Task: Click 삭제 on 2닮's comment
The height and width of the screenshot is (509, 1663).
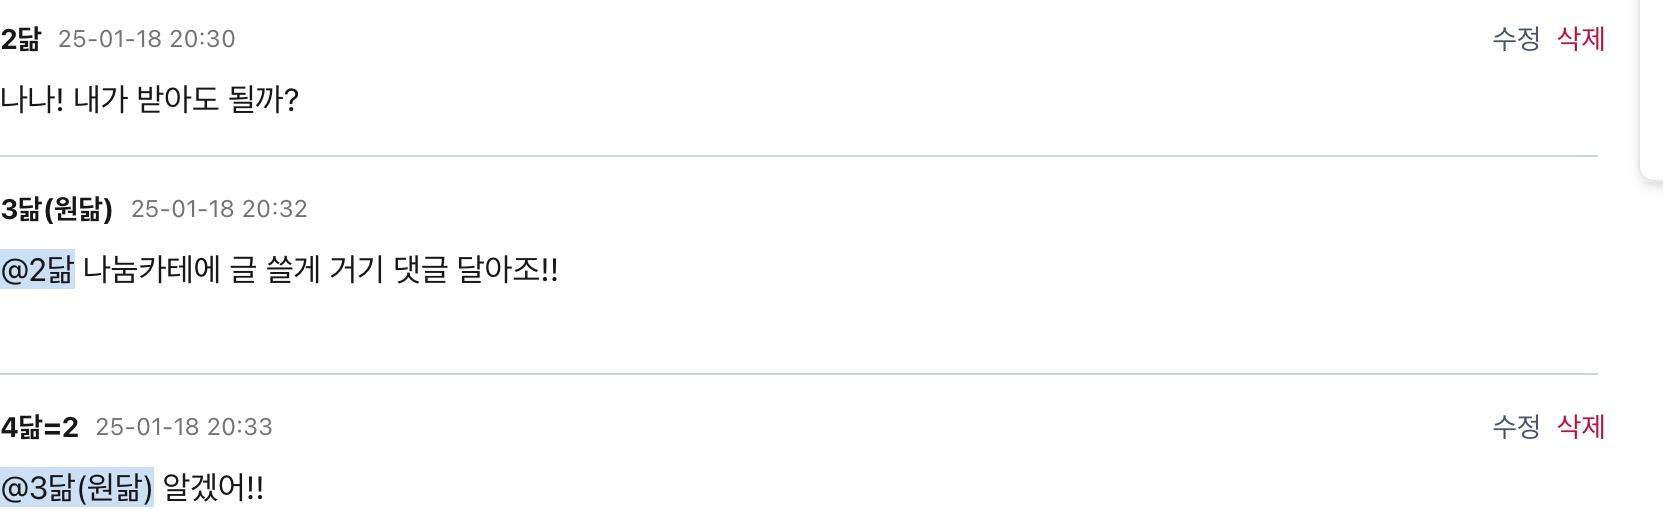Action: [1580, 39]
